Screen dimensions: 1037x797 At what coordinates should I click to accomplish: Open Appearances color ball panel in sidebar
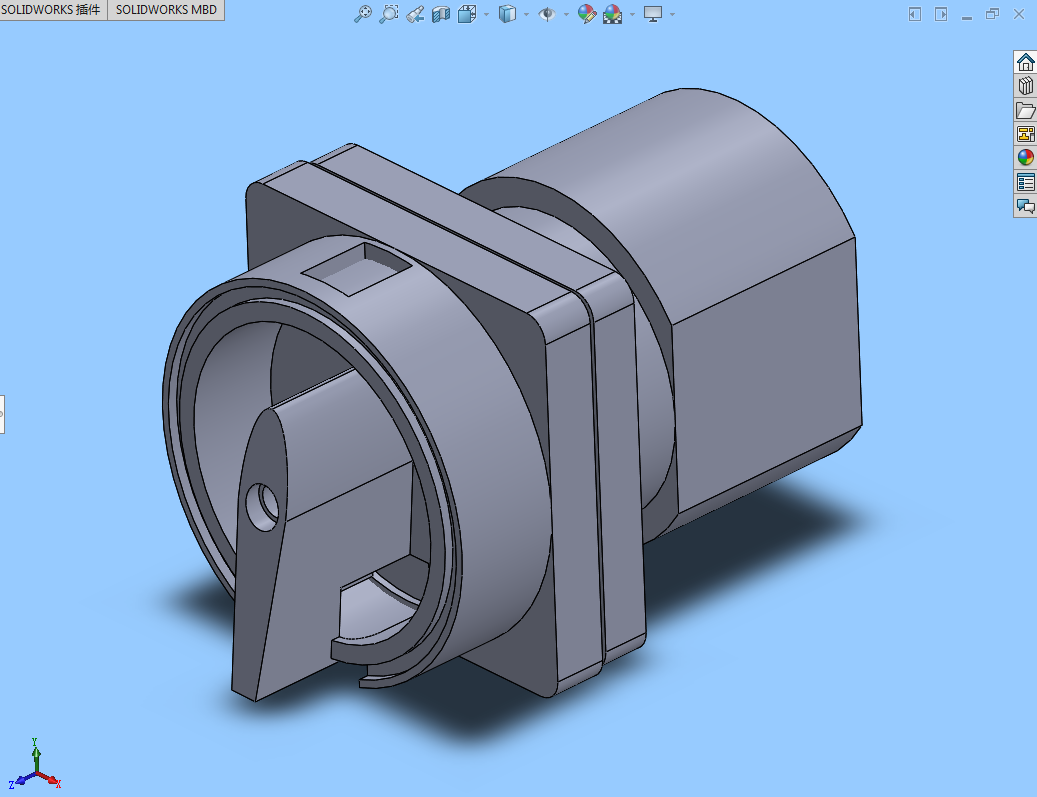(x=1025, y=158)
